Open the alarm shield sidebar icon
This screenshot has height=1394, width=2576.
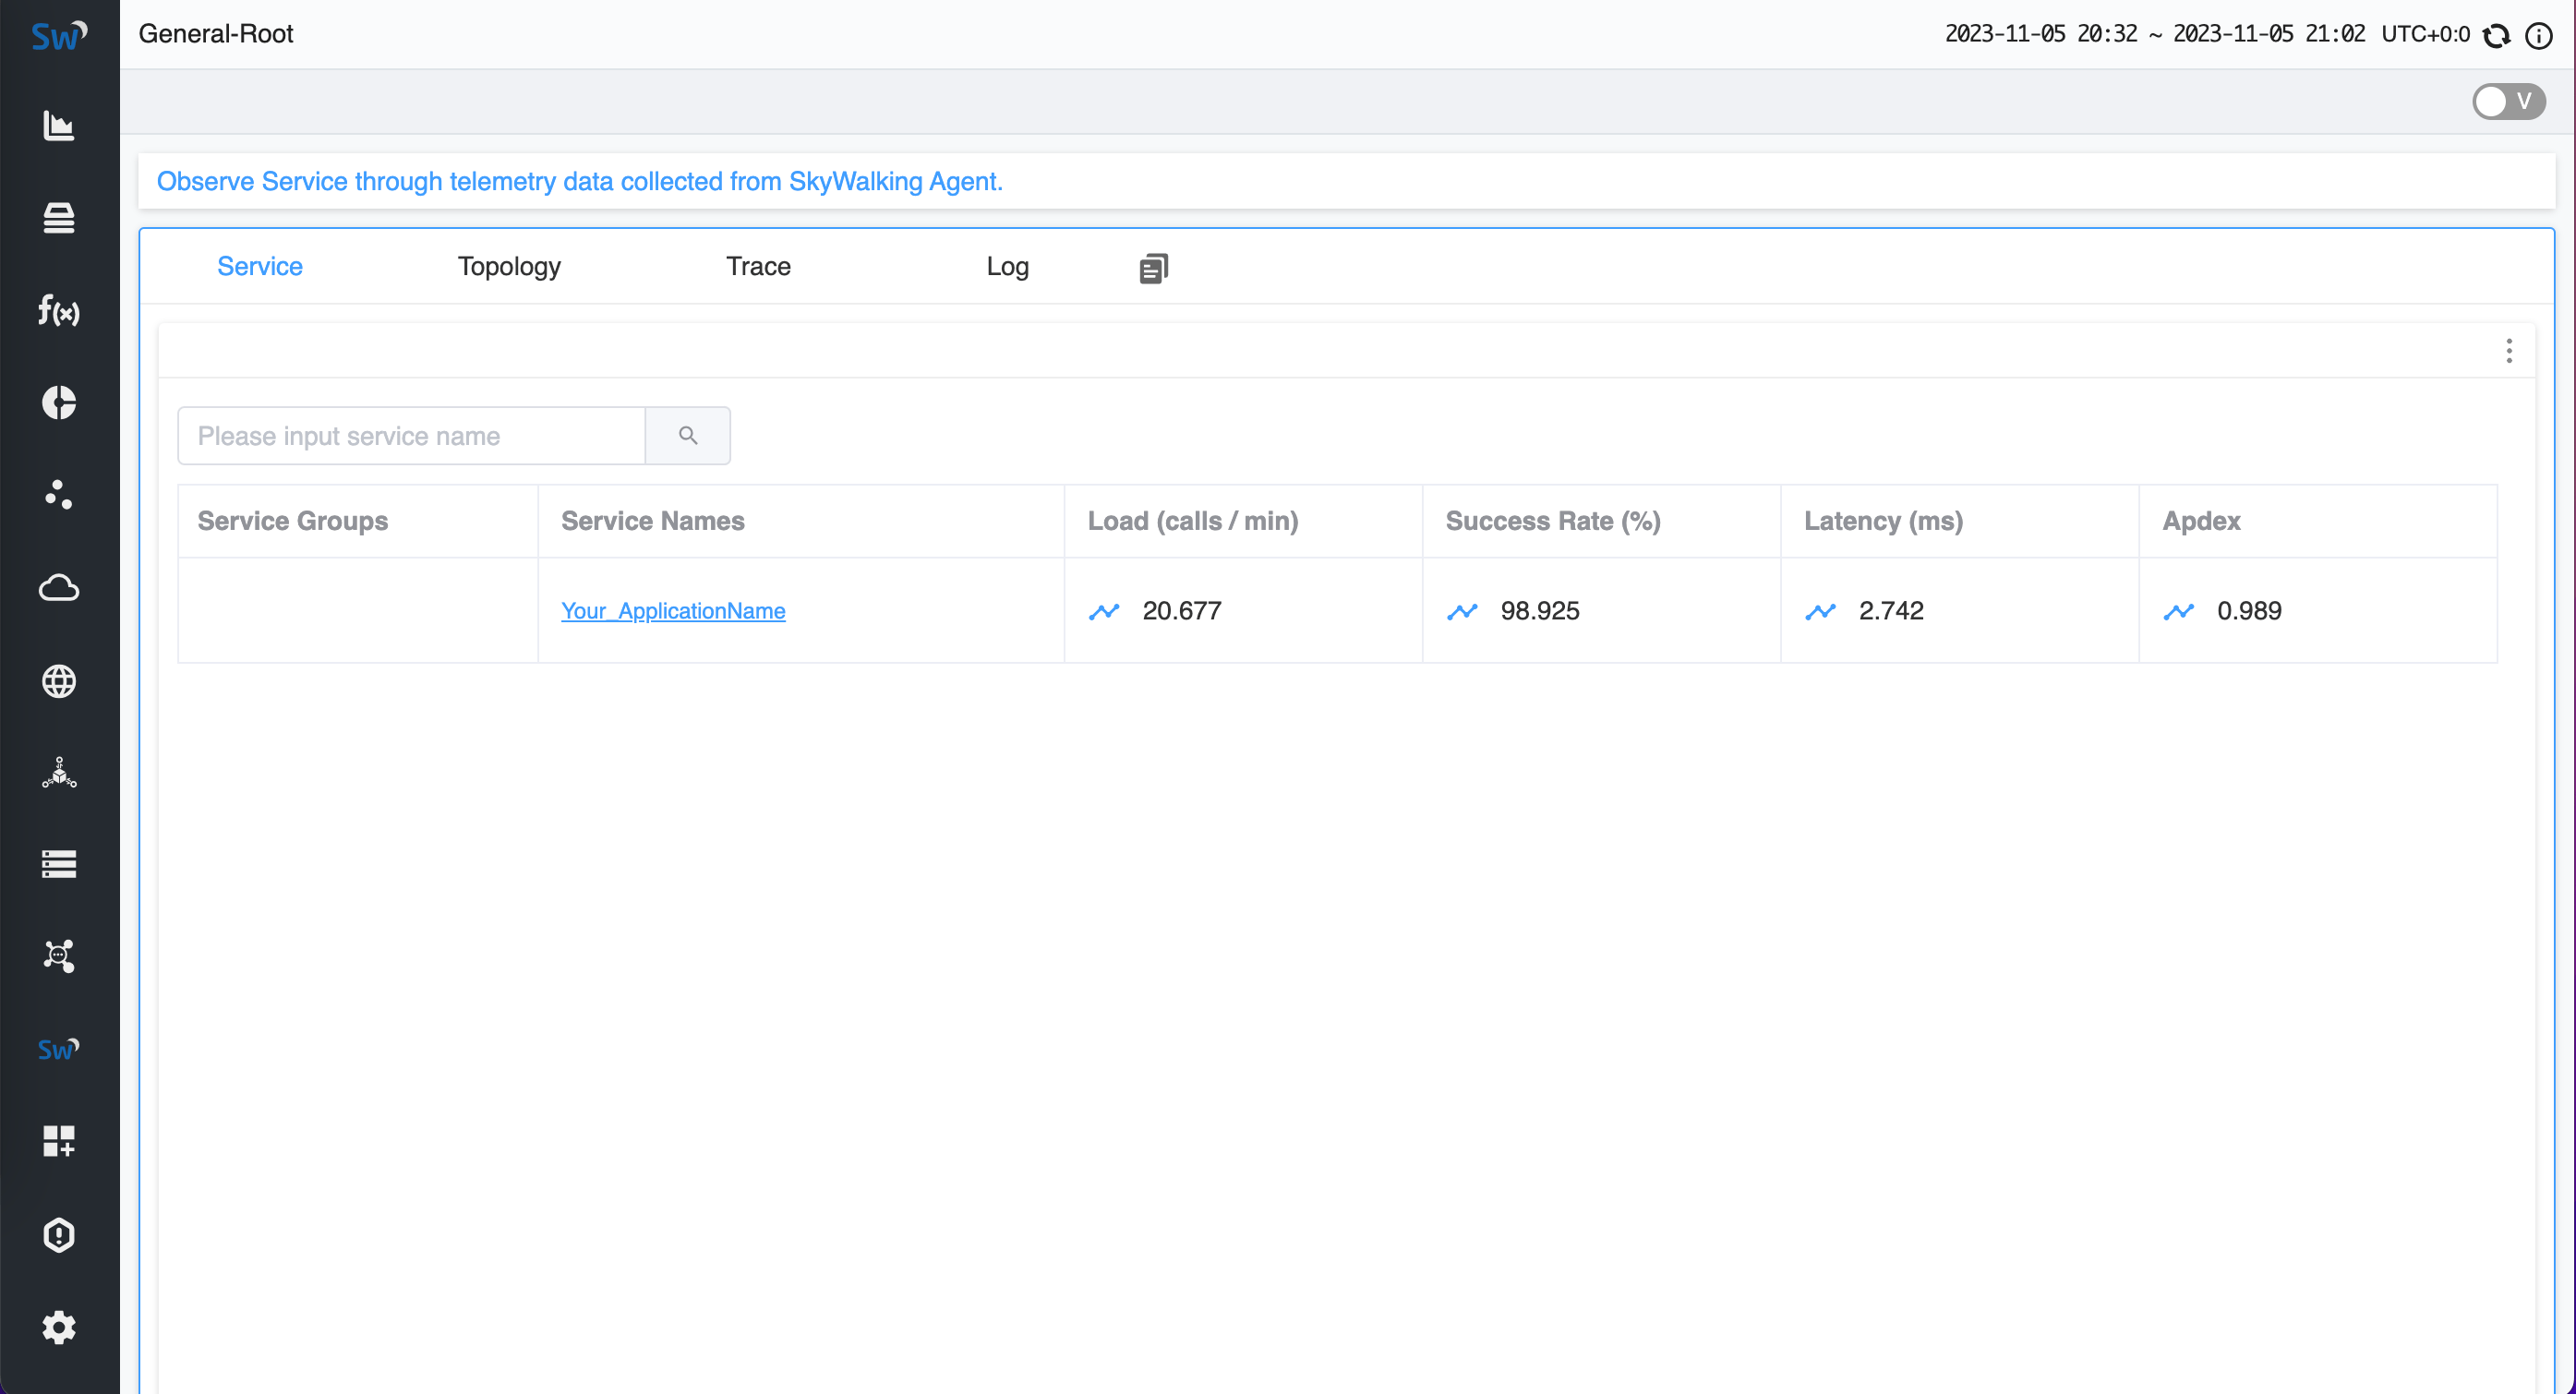[59, 1235]
